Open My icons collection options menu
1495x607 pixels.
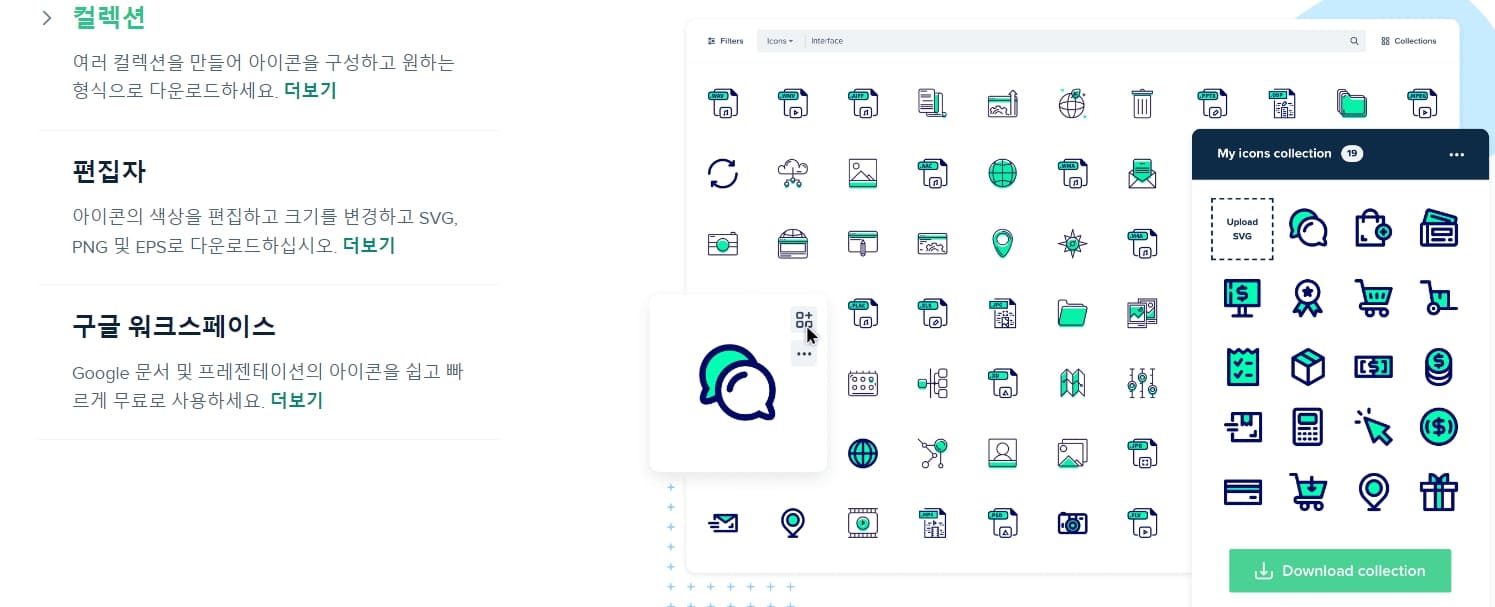[1456, 154]
